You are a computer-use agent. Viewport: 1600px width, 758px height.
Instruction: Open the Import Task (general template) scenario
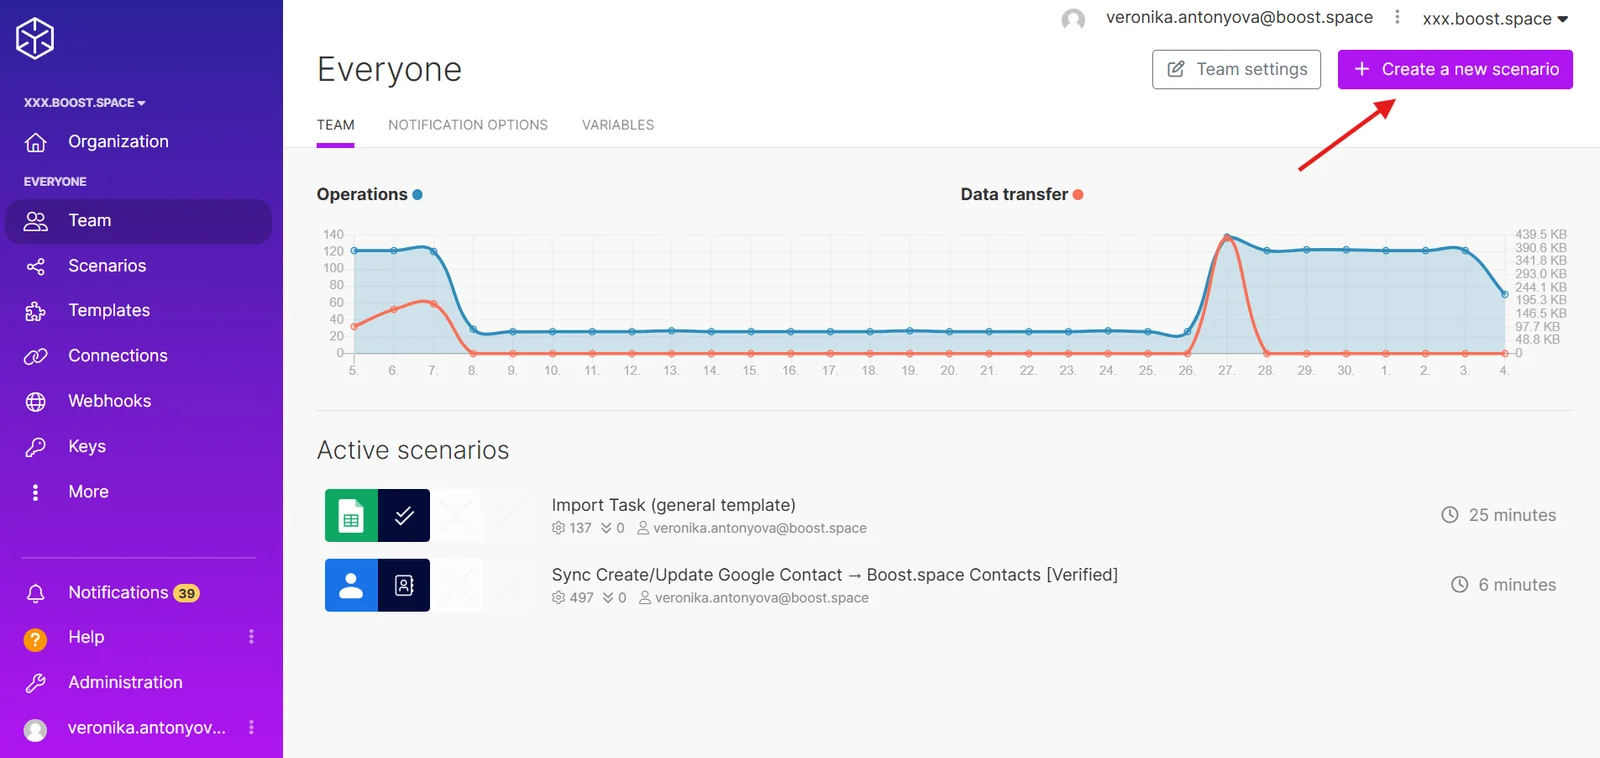(x=674, y=505)
